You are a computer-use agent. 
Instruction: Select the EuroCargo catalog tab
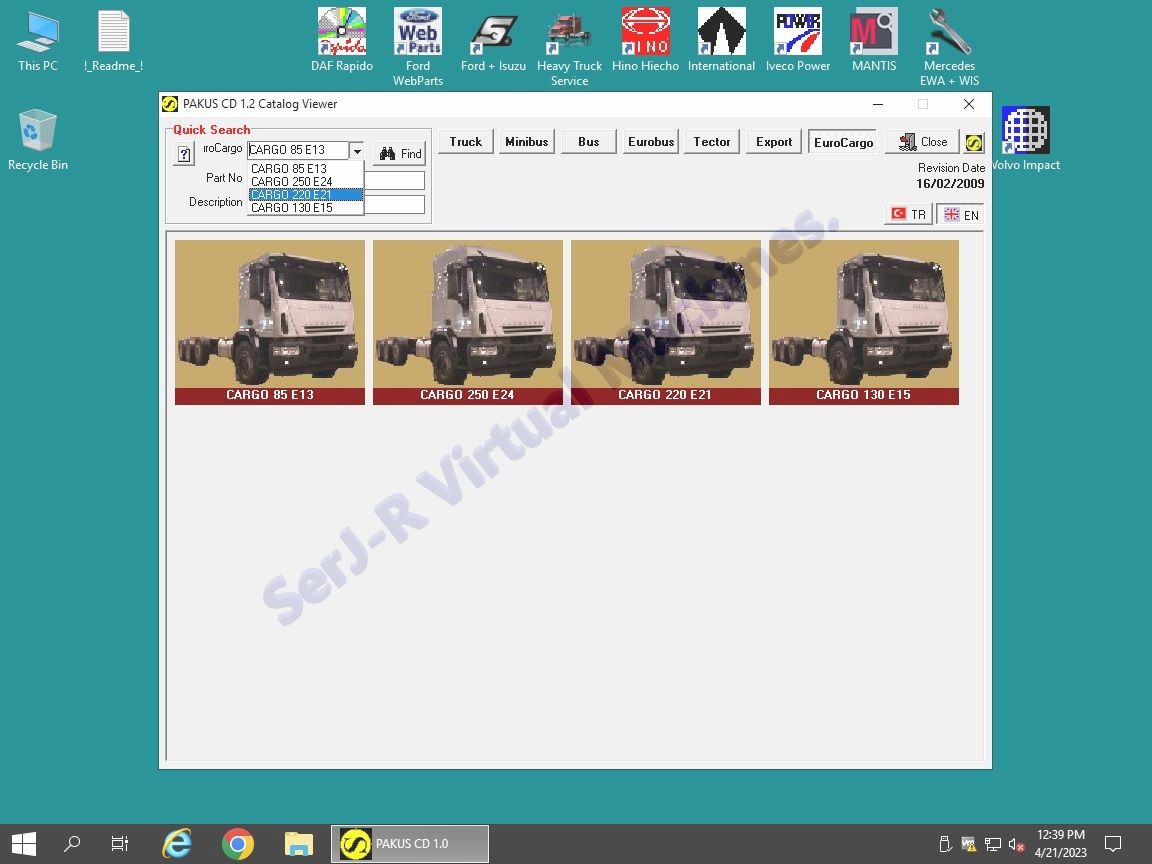(843, 142)
